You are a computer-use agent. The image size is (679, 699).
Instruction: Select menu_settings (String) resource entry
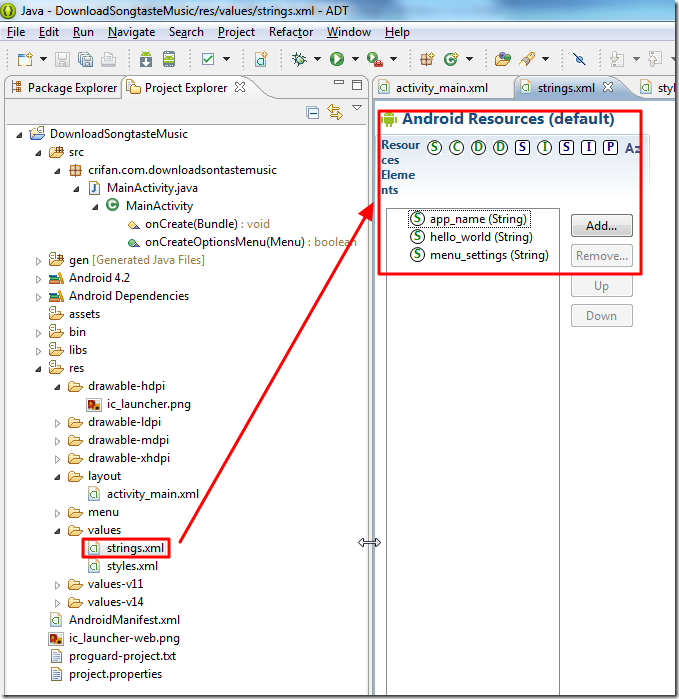coord(479,255)
